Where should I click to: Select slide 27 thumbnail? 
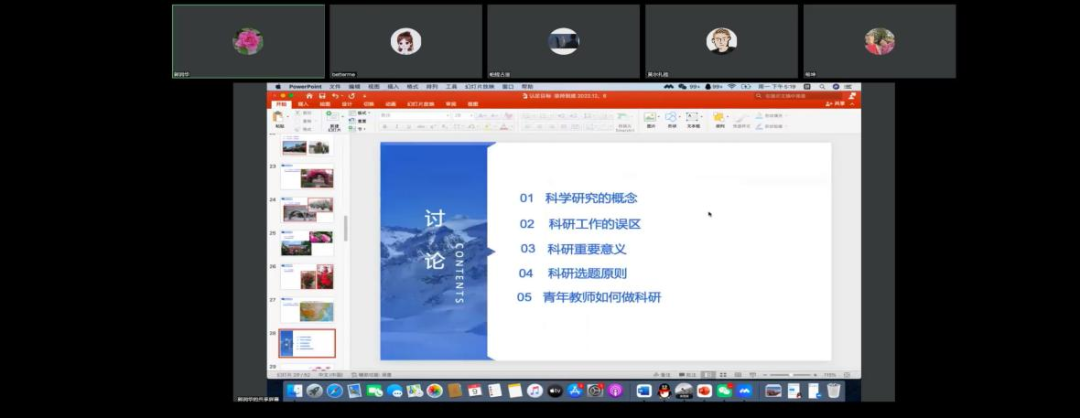point(307,310)
